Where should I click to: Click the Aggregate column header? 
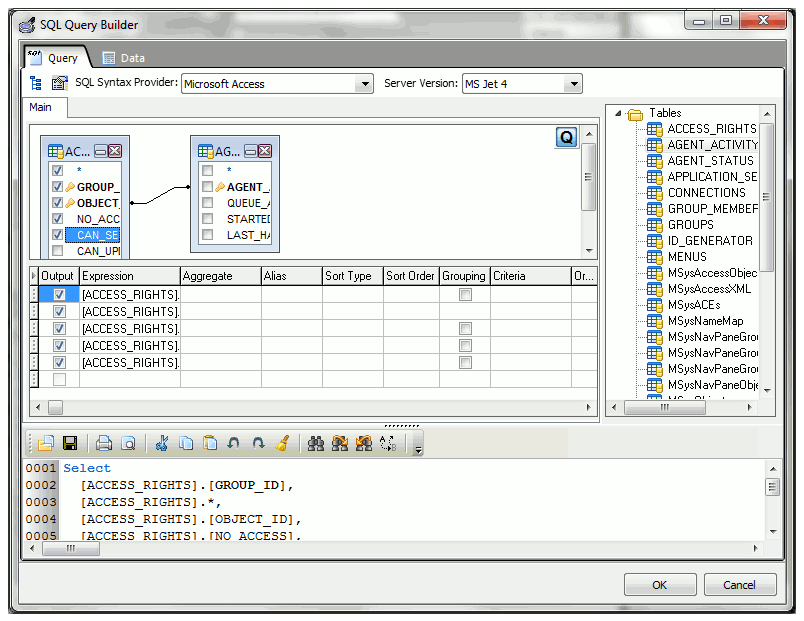pos(221,276)
